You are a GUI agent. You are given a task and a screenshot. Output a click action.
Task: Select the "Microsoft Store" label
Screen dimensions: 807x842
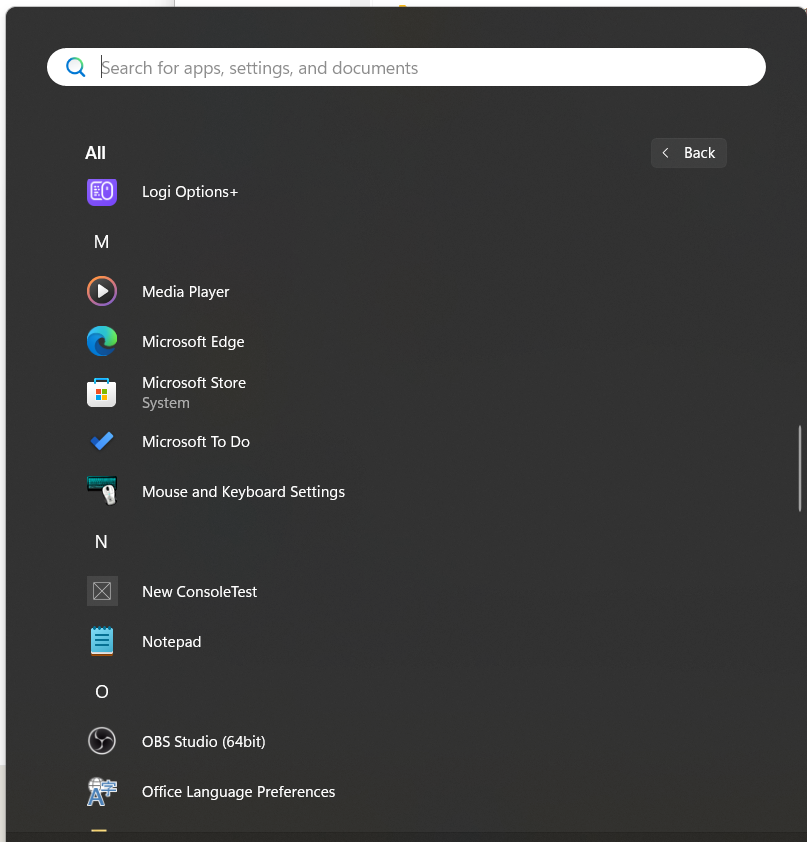point(194,383)
